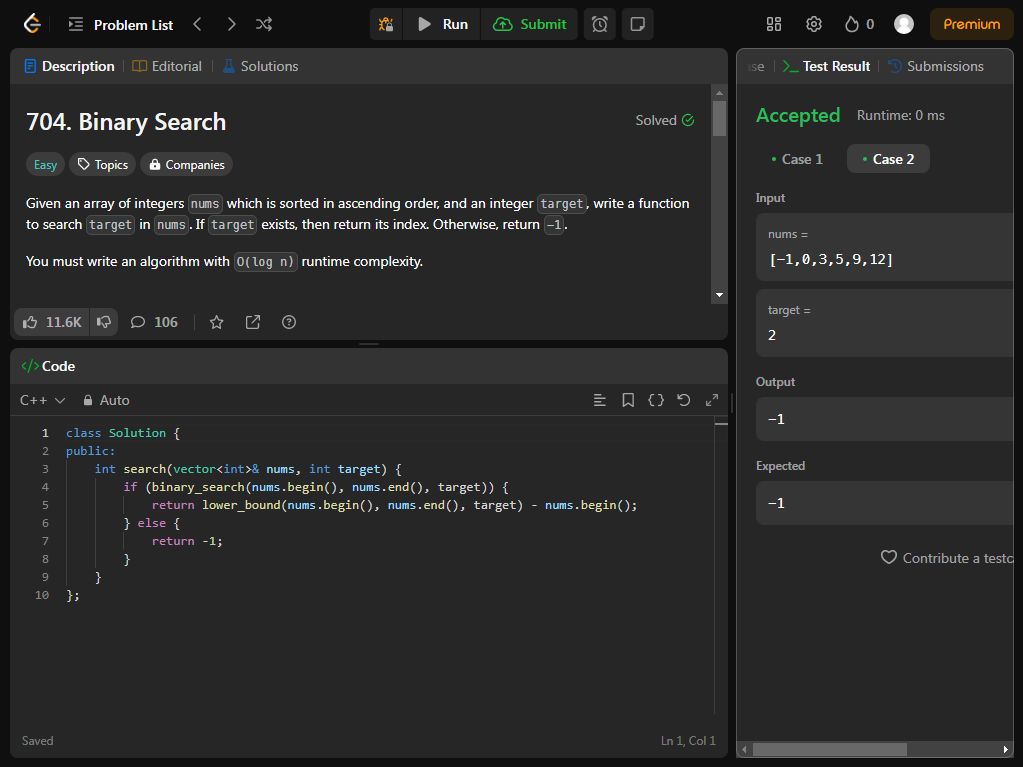Click the Easy difficulty tag
This screenshot has width=1023, height=767.
pos(45,164)
